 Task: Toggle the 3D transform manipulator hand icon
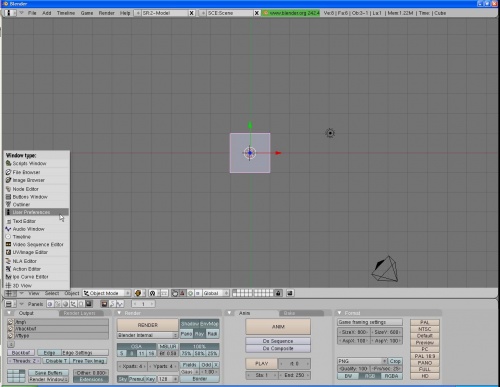[175, 293]
